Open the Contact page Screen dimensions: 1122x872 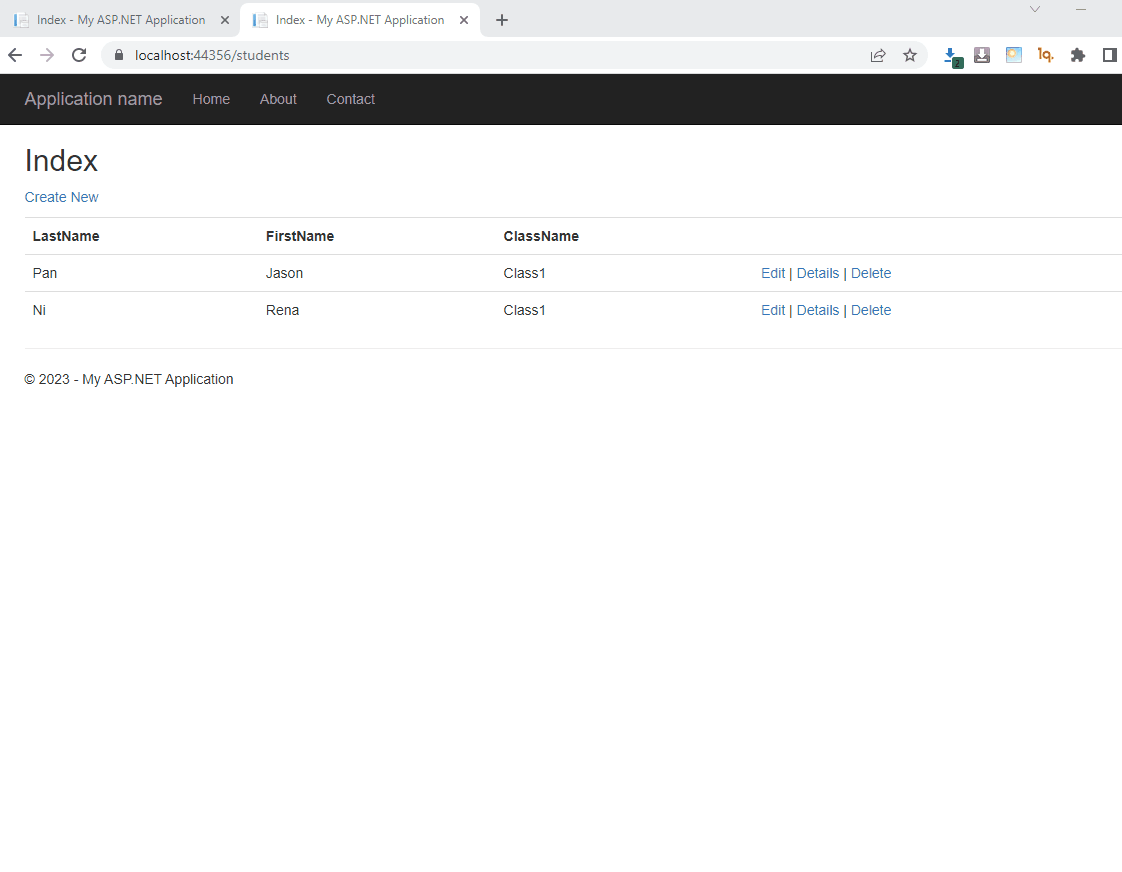(x=350, y=99)
